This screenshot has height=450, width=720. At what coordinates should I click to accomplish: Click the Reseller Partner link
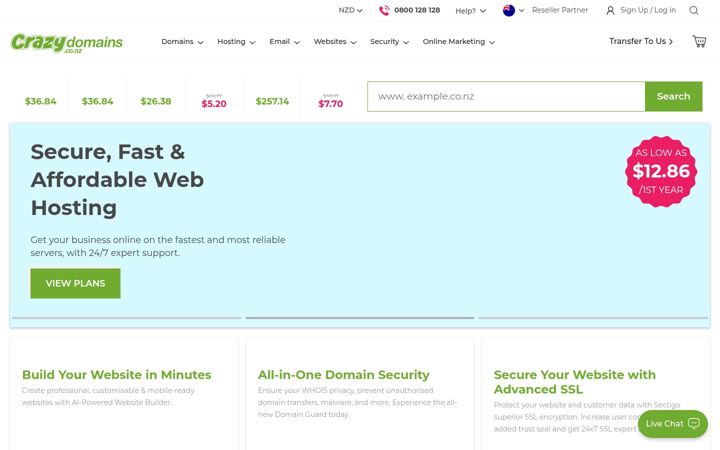[560, 10]
